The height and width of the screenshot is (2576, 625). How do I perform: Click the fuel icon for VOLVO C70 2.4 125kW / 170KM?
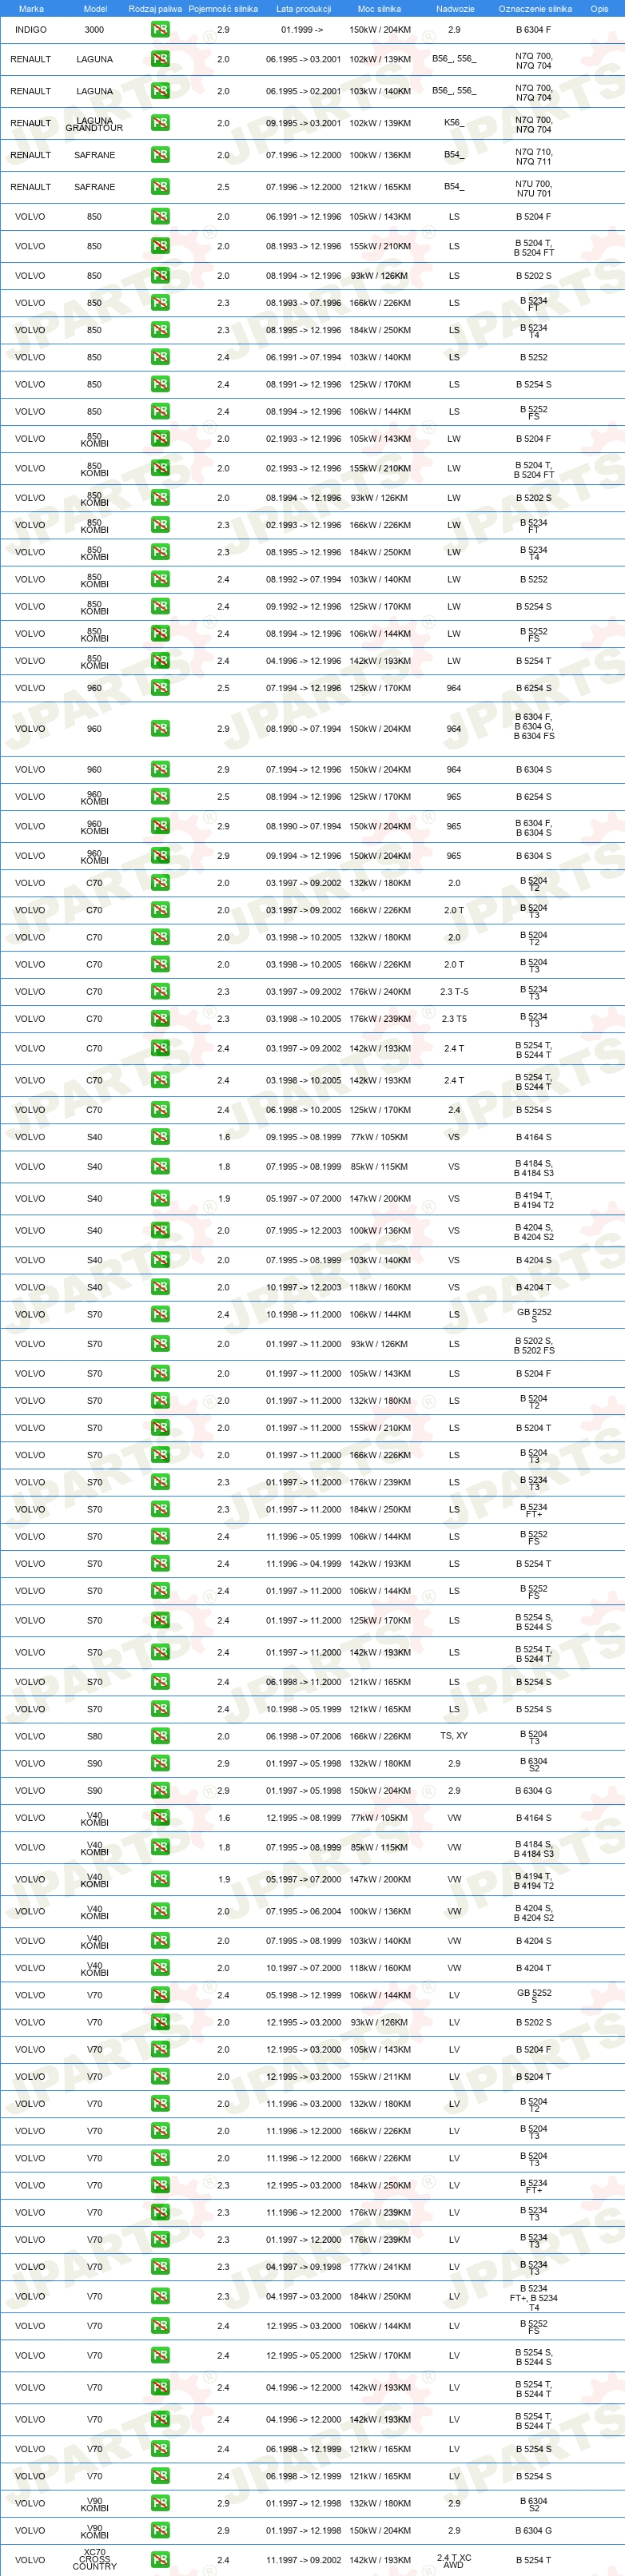(160, 1110)
